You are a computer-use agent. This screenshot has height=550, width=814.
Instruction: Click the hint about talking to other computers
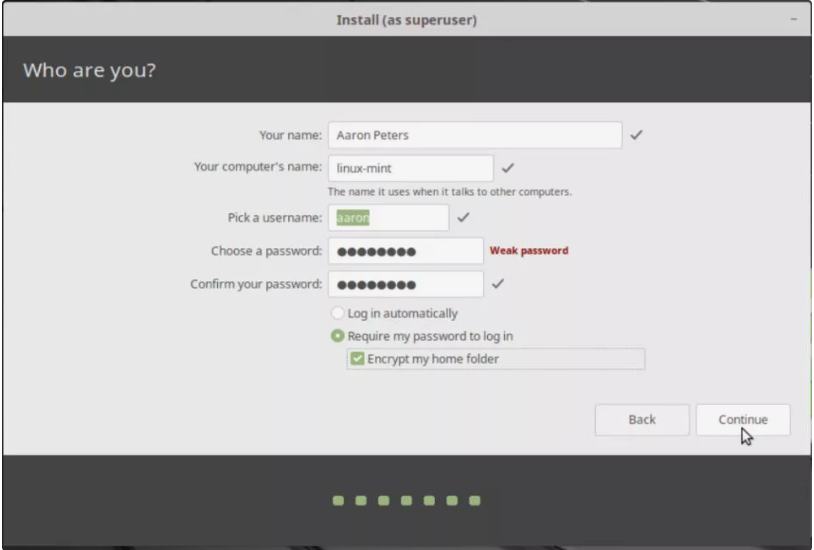[x=450, y=192]
